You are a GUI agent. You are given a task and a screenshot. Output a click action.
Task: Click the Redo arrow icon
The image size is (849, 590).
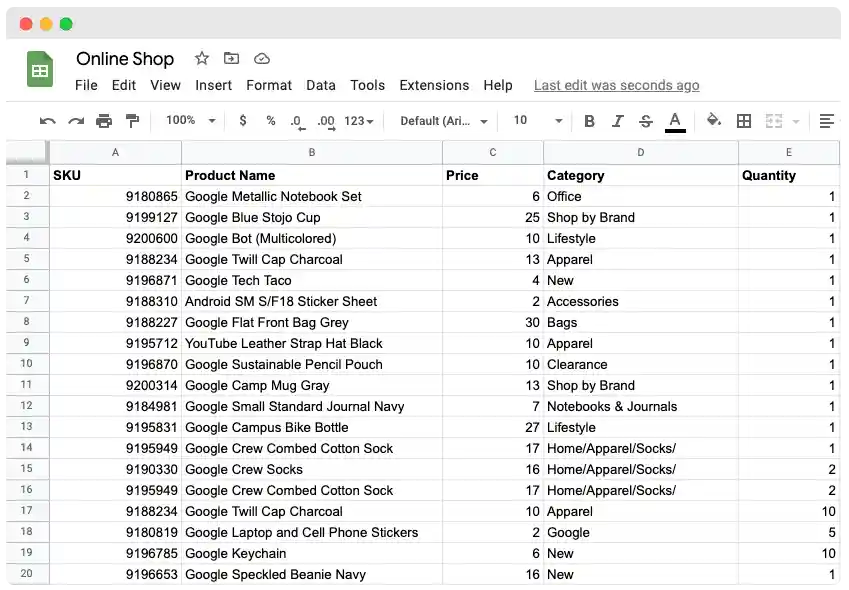(76, 121)
